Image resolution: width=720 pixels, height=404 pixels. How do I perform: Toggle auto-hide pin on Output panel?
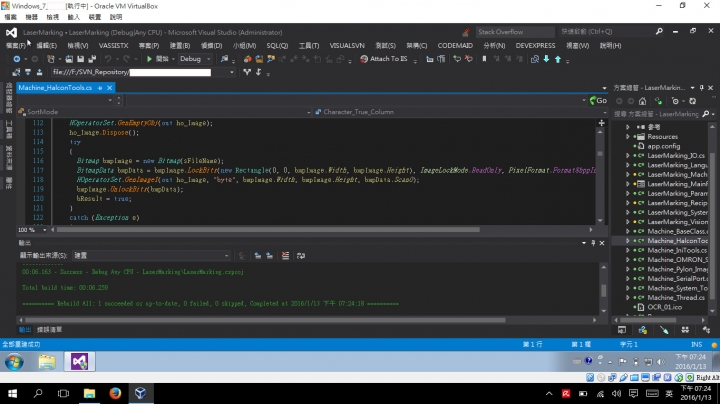593,243
